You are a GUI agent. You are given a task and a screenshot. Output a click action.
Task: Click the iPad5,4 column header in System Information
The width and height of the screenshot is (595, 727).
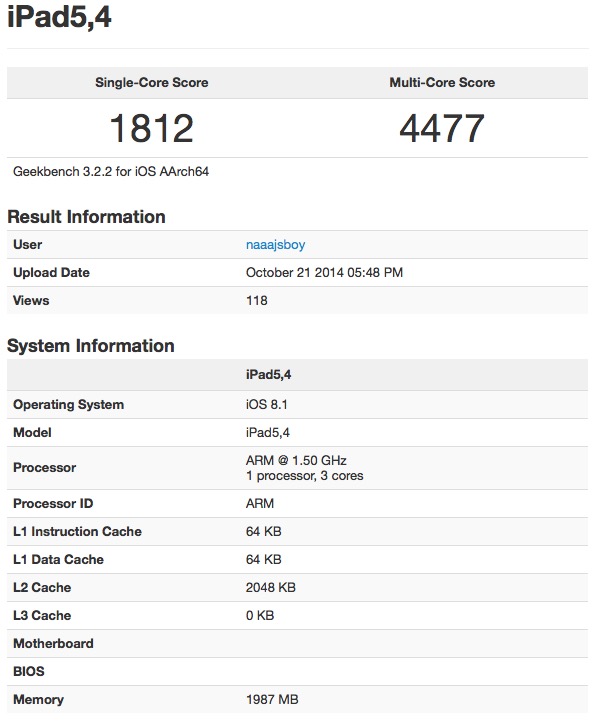pos(269,375)
